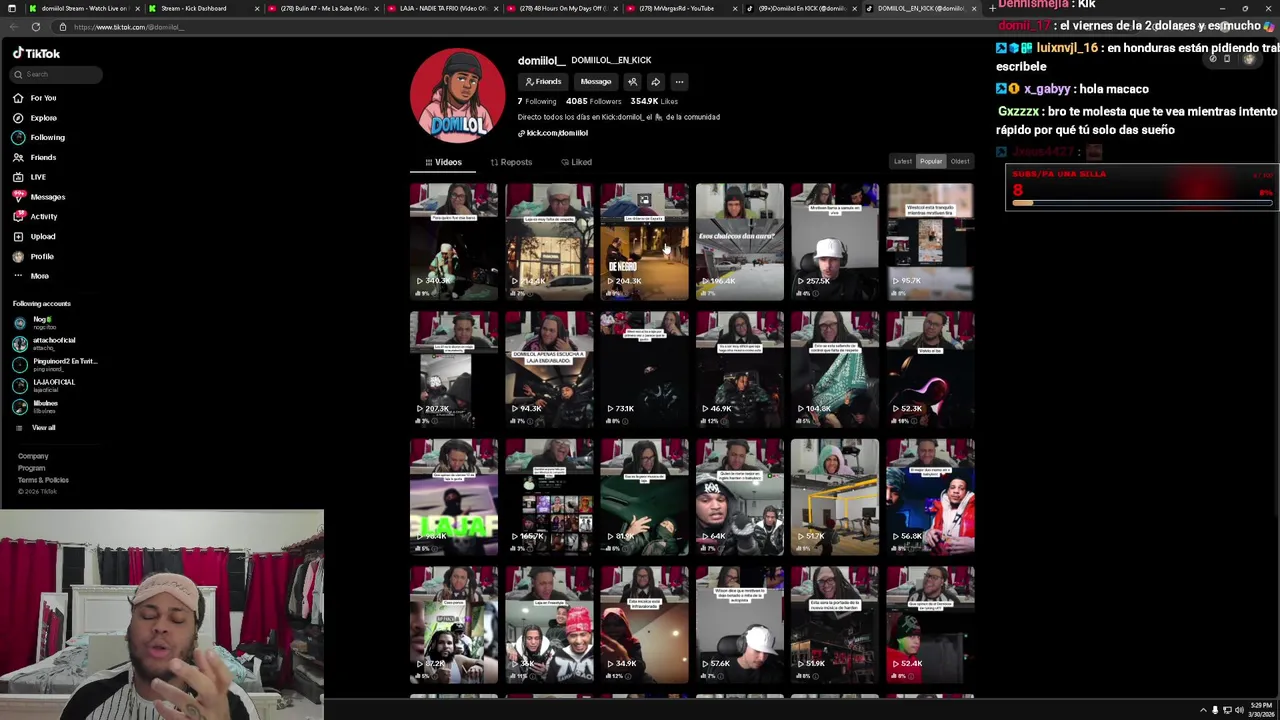The width and height of the screenshot is (1280, 720).
Task: Switch to MrVargasRd YouTube tab
Action: pyautogui.click(x=680, y=8)
